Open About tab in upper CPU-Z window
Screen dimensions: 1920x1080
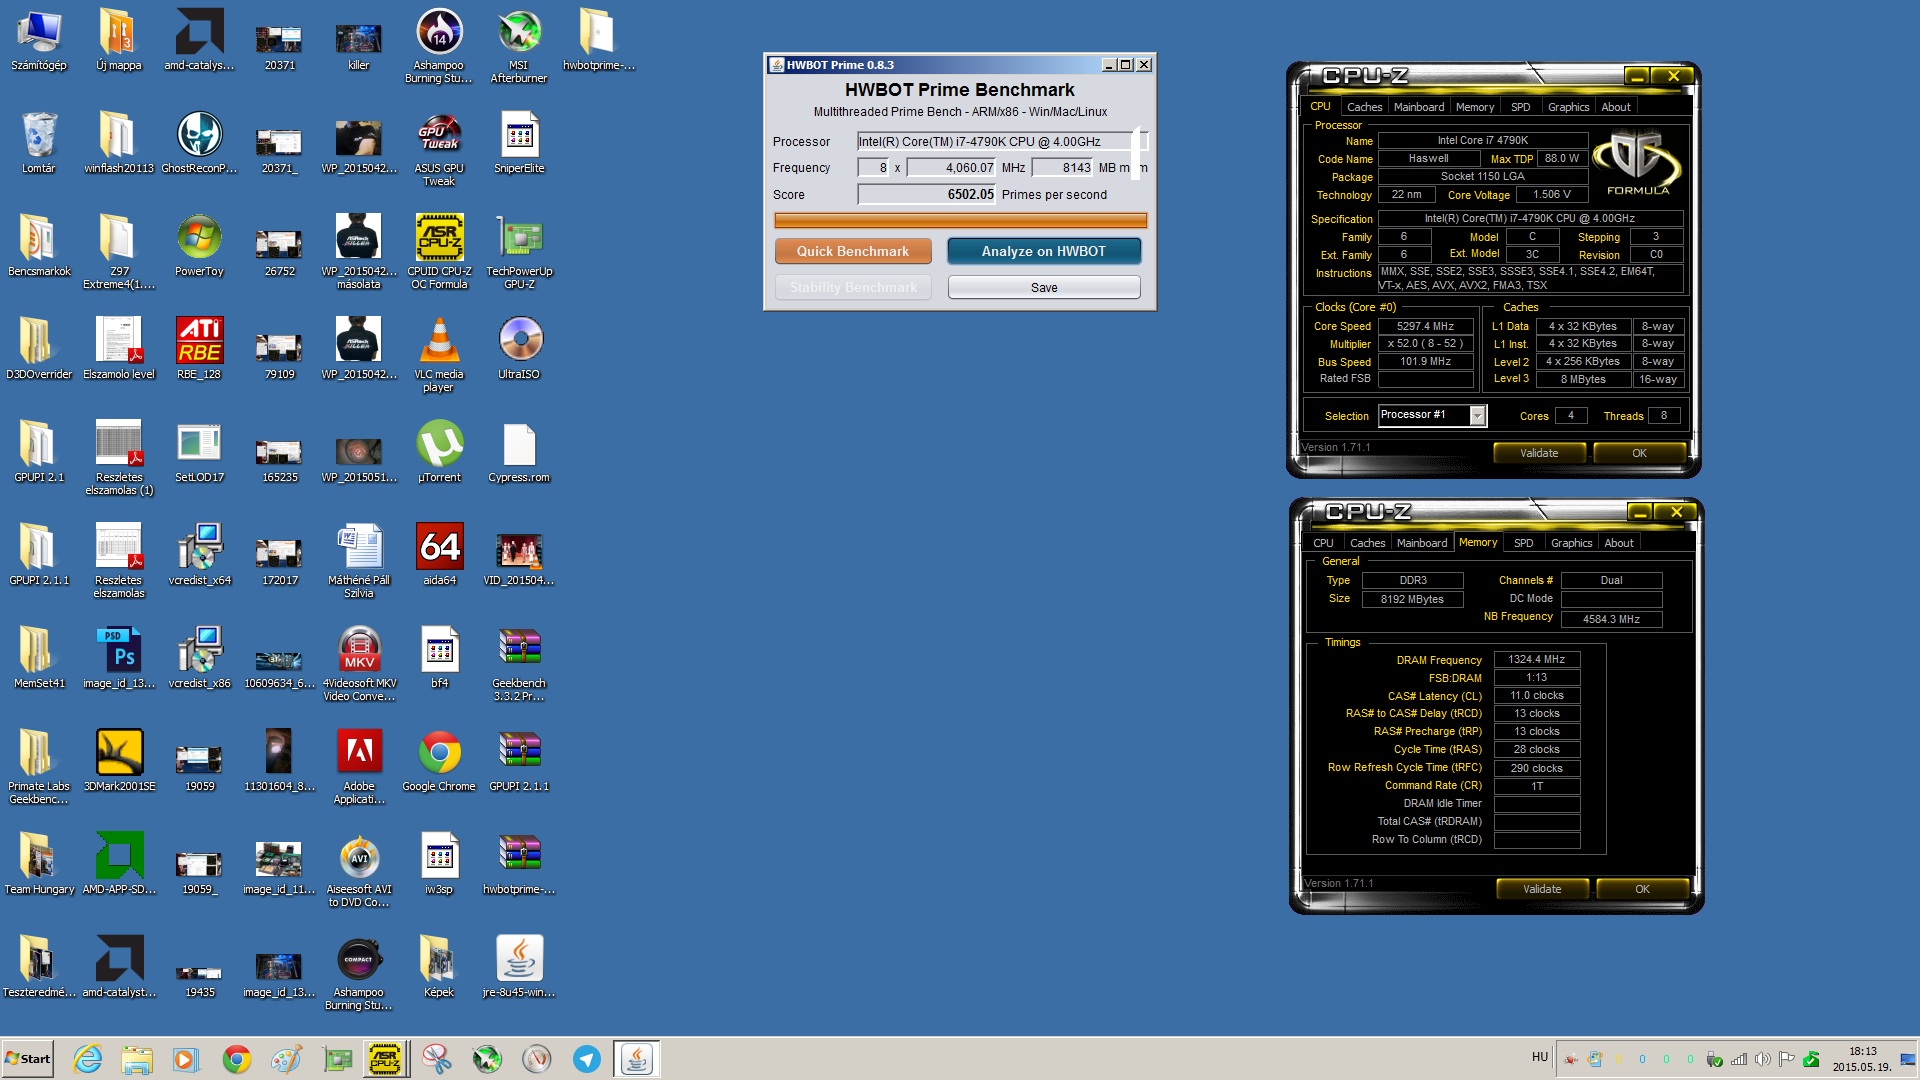click(x=1616, y=107)
